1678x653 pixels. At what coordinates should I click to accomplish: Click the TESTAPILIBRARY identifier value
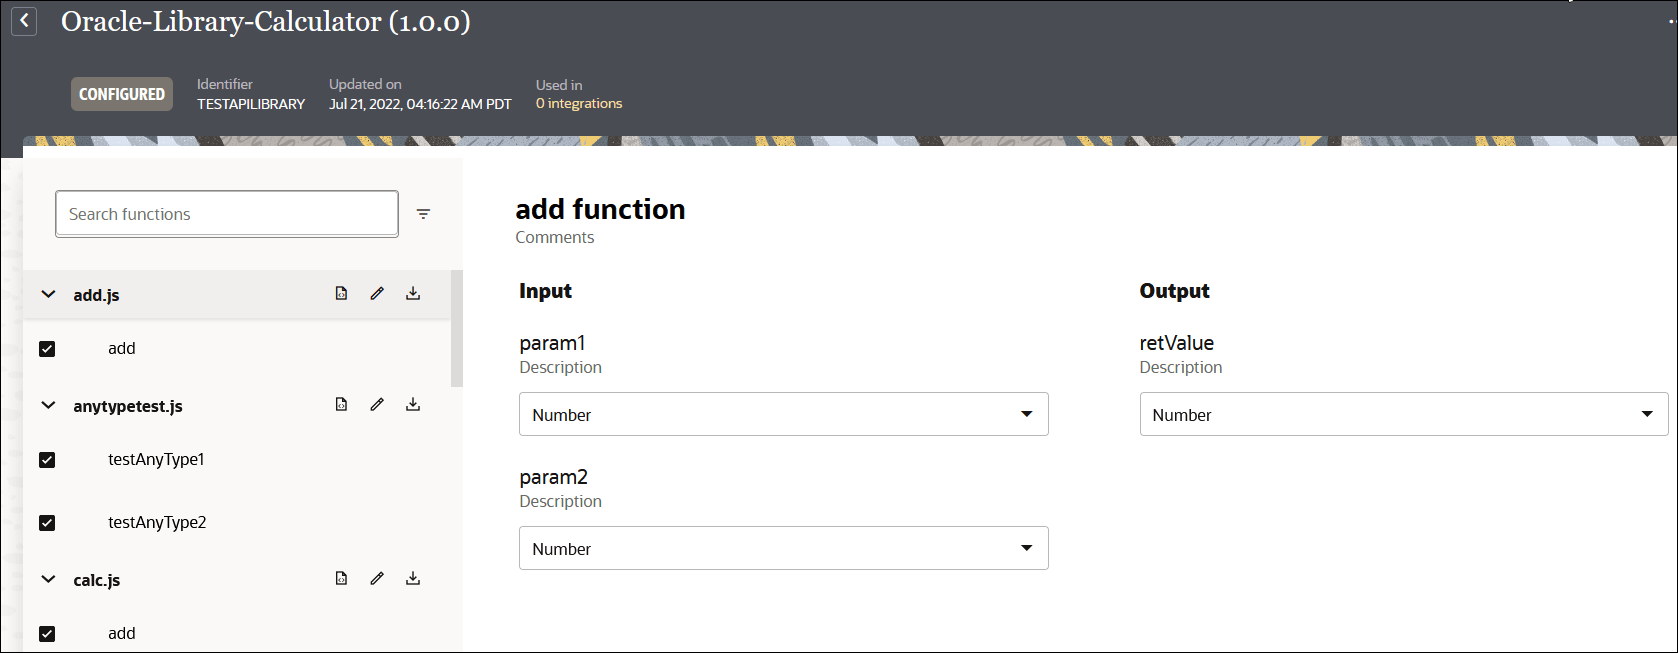[251, 104]
